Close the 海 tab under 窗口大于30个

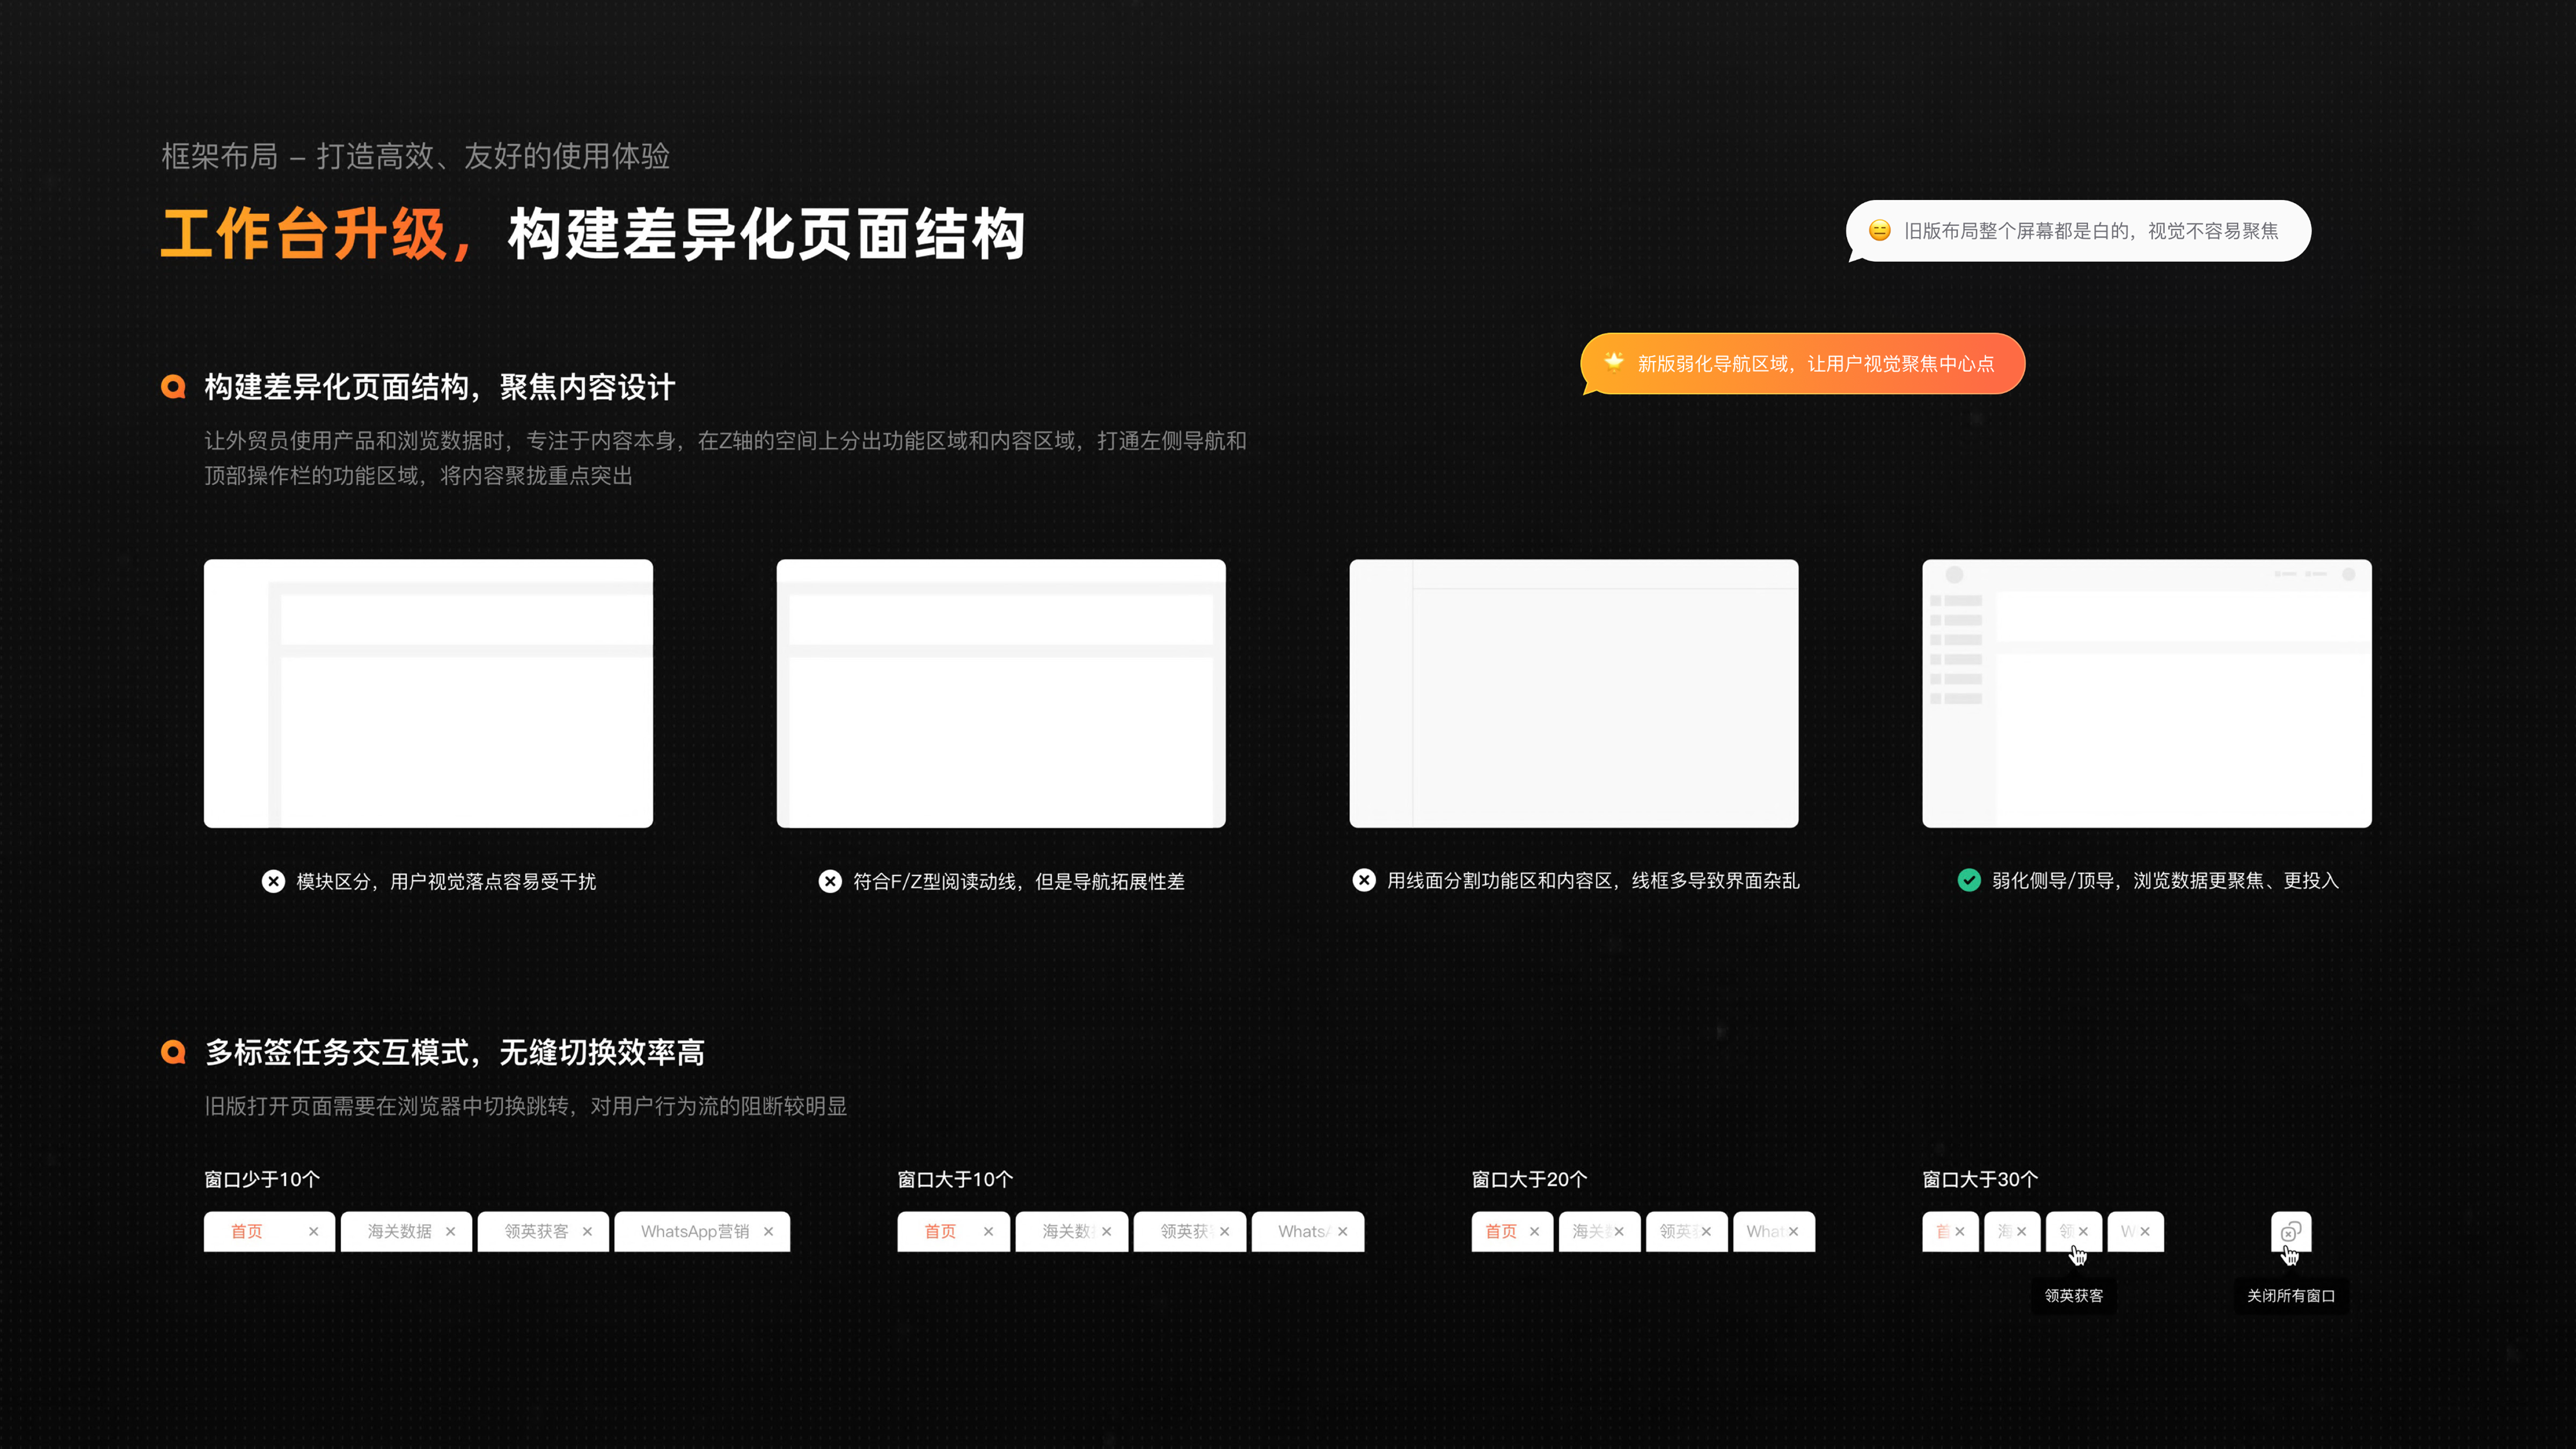pyautogui.click(x=2022, y=1231)
